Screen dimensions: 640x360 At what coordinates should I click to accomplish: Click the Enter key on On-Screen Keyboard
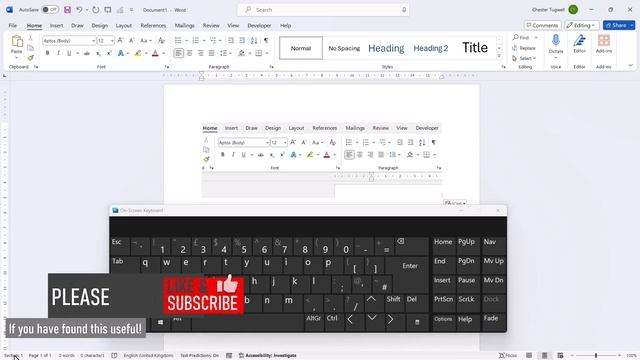(x=410, y=266)
